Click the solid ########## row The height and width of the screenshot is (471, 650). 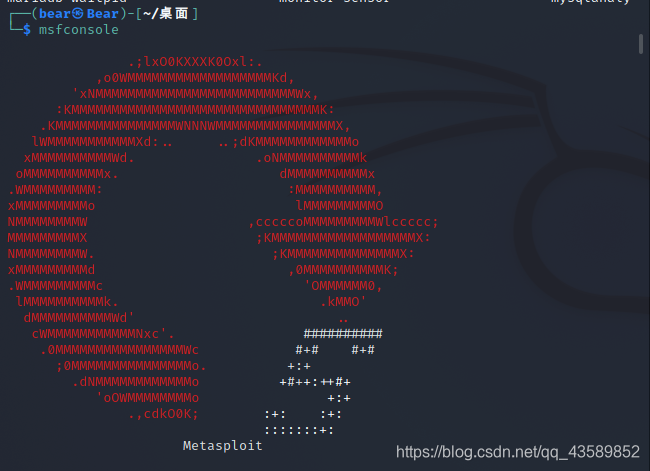point(343,333)
